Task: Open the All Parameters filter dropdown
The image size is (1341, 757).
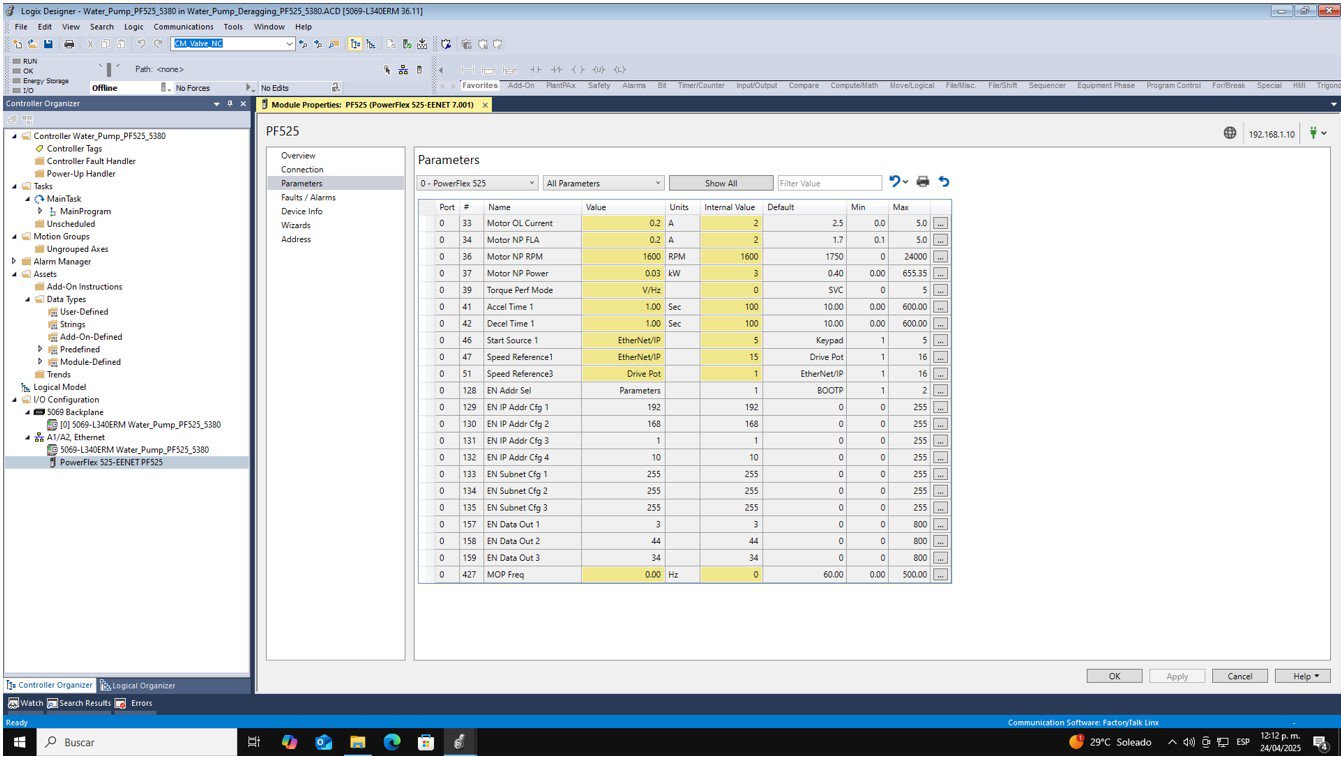Action: 603,183
